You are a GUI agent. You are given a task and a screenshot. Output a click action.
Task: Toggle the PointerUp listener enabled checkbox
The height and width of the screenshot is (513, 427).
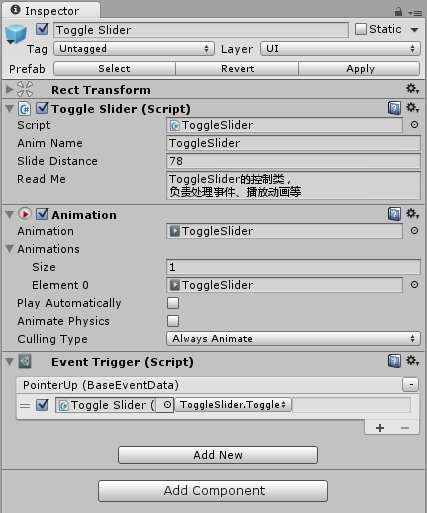point(42,405)
